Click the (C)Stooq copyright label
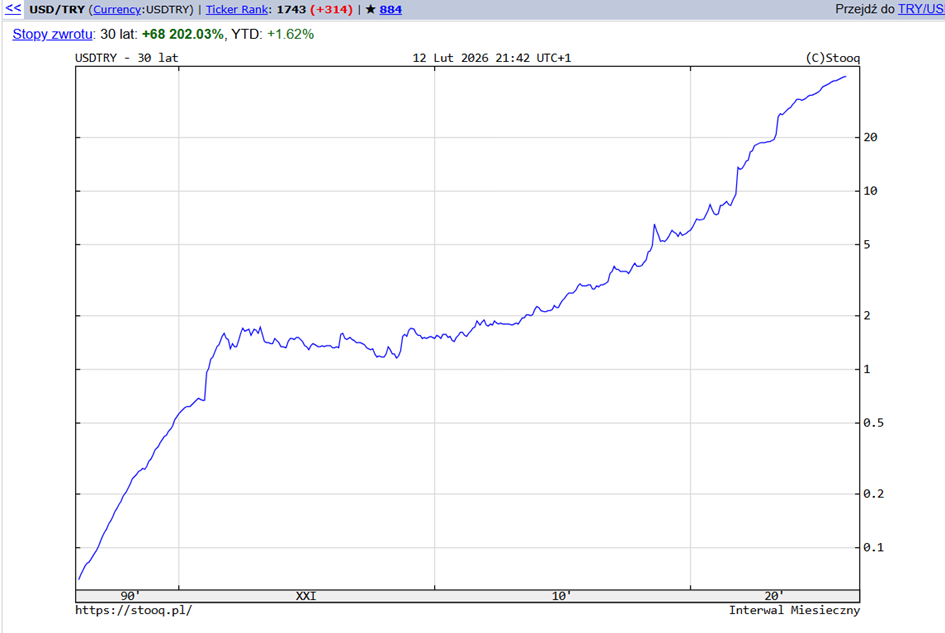945x633 pixels. 831,57
